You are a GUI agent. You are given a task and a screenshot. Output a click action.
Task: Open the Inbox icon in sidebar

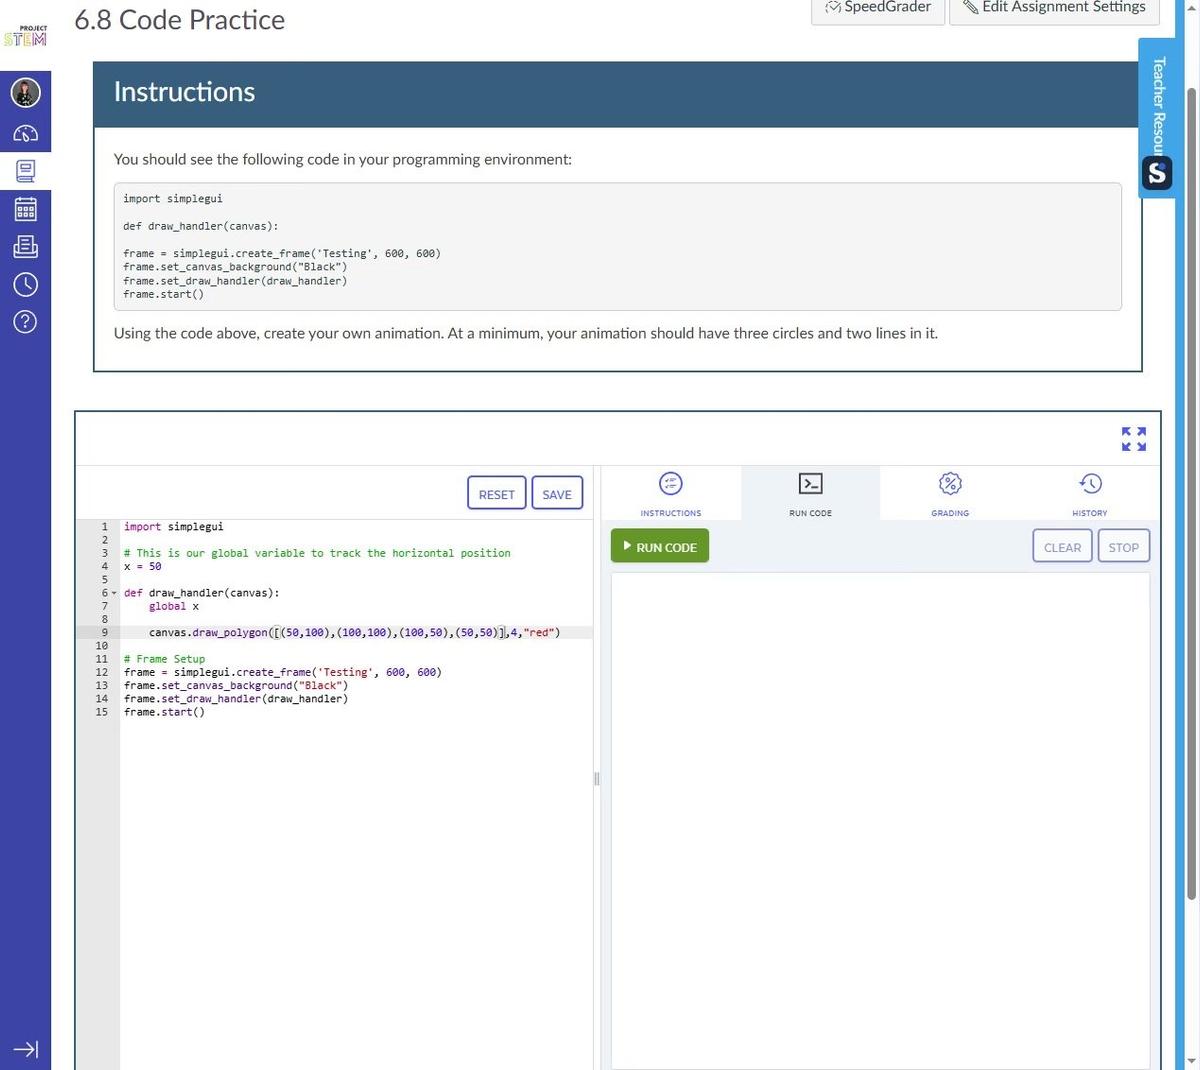point(25,247)
